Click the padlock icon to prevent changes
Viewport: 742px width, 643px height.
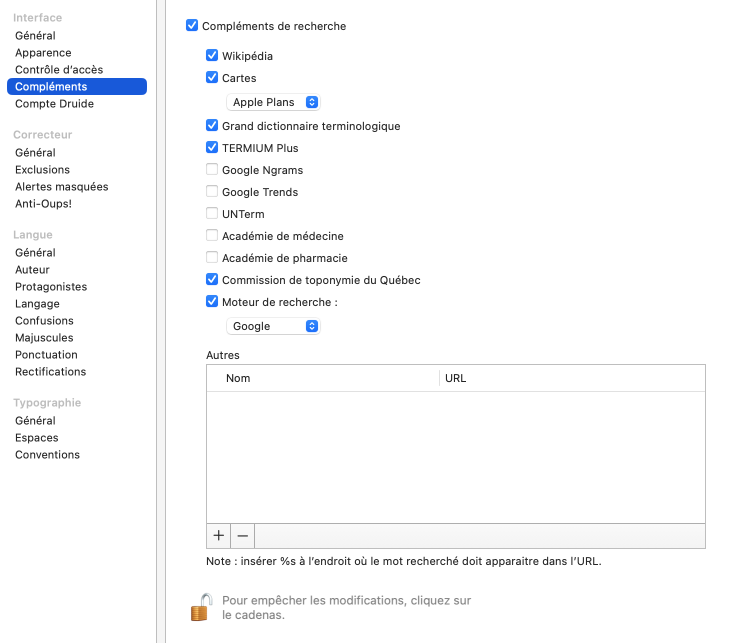click(201, 606)
